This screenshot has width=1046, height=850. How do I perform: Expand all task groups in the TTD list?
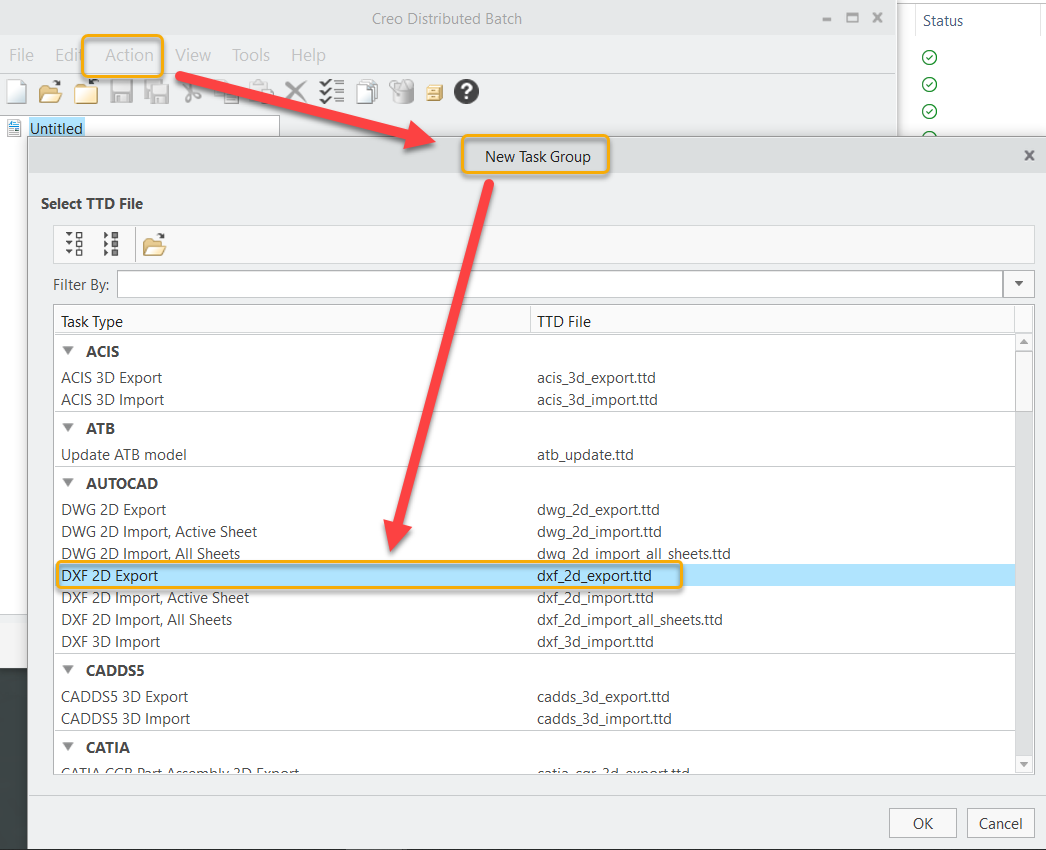[73, 243]
